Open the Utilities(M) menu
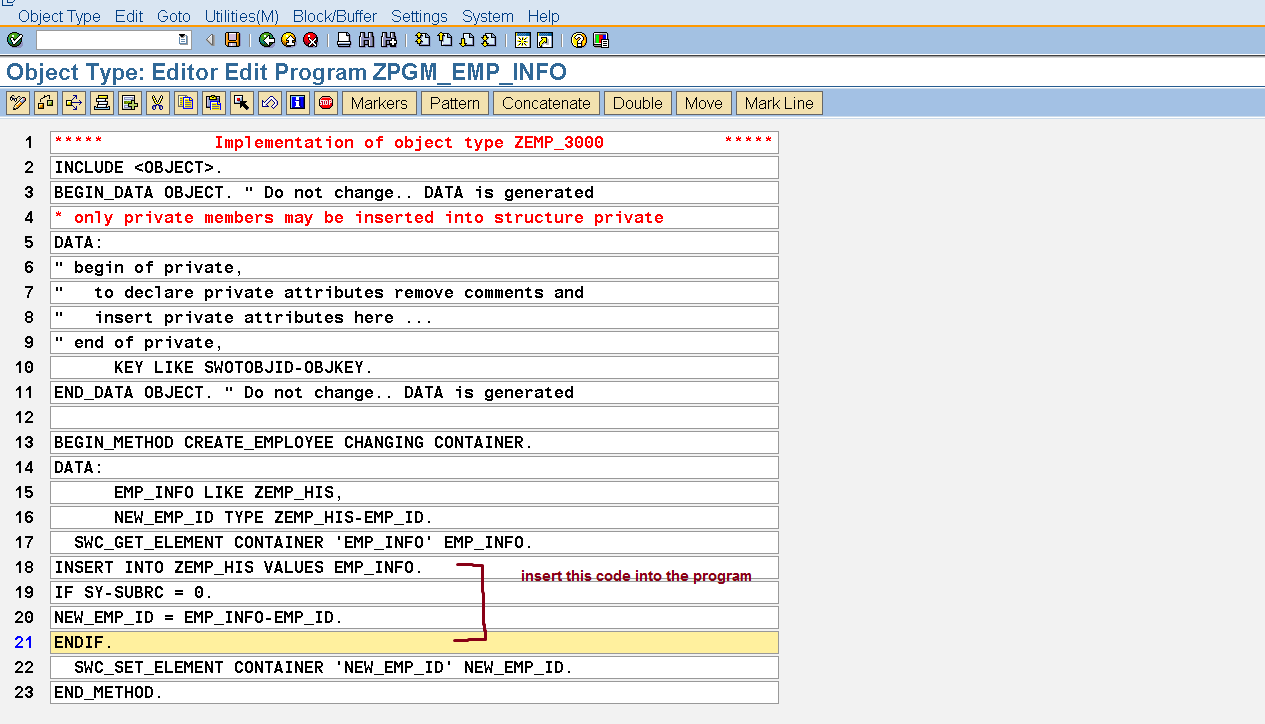 point(241,17)
